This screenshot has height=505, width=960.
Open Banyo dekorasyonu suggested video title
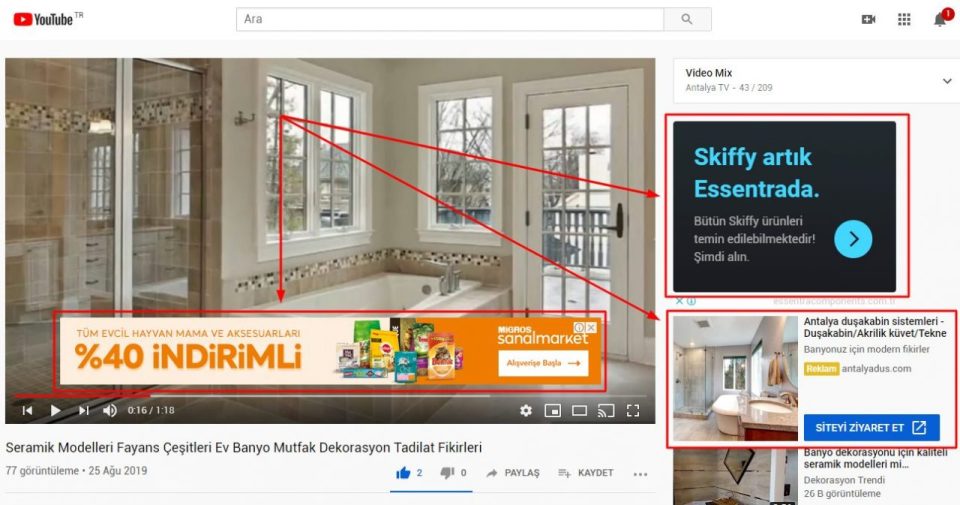875,458
